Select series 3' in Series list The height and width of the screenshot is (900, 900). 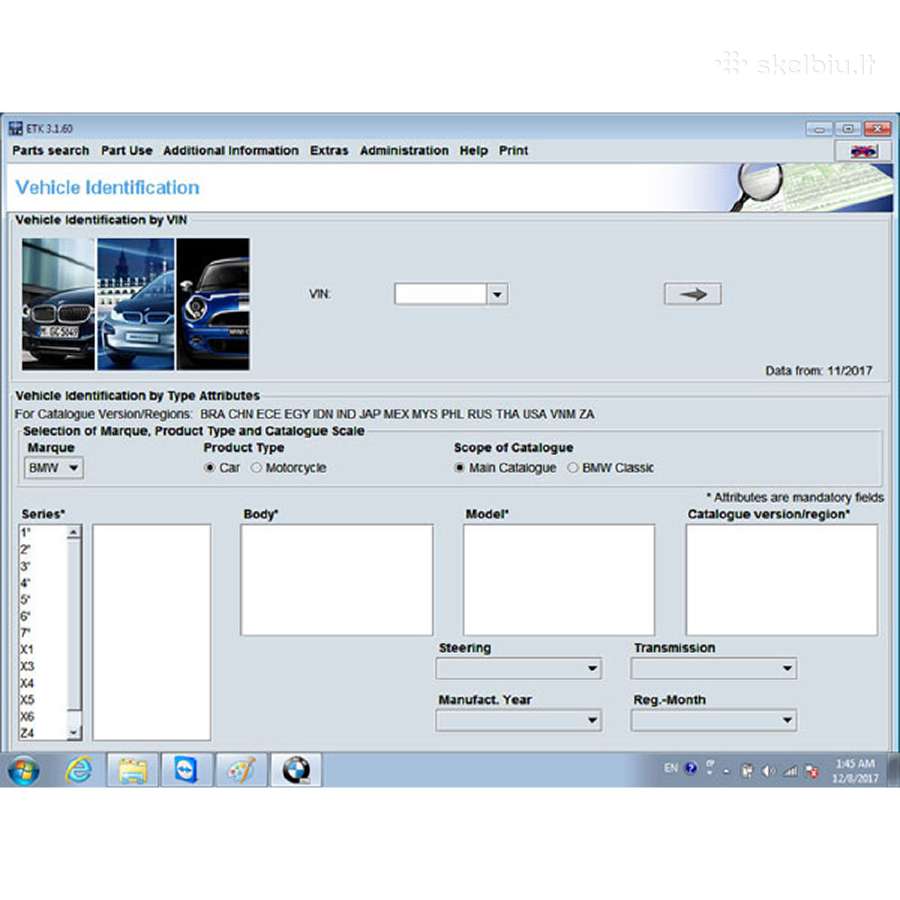[43, 566]
